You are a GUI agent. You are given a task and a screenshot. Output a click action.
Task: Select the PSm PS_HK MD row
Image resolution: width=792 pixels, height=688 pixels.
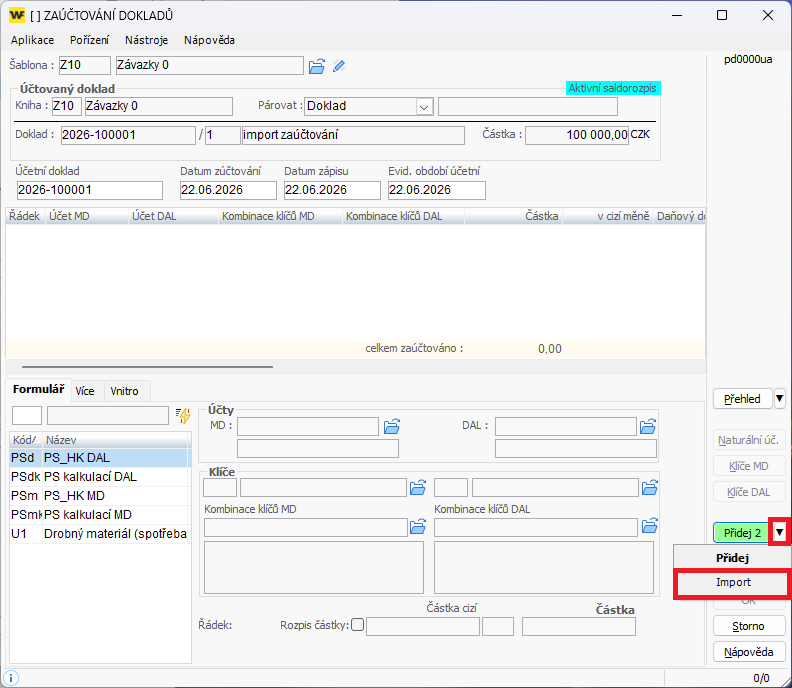pos(99,496)
